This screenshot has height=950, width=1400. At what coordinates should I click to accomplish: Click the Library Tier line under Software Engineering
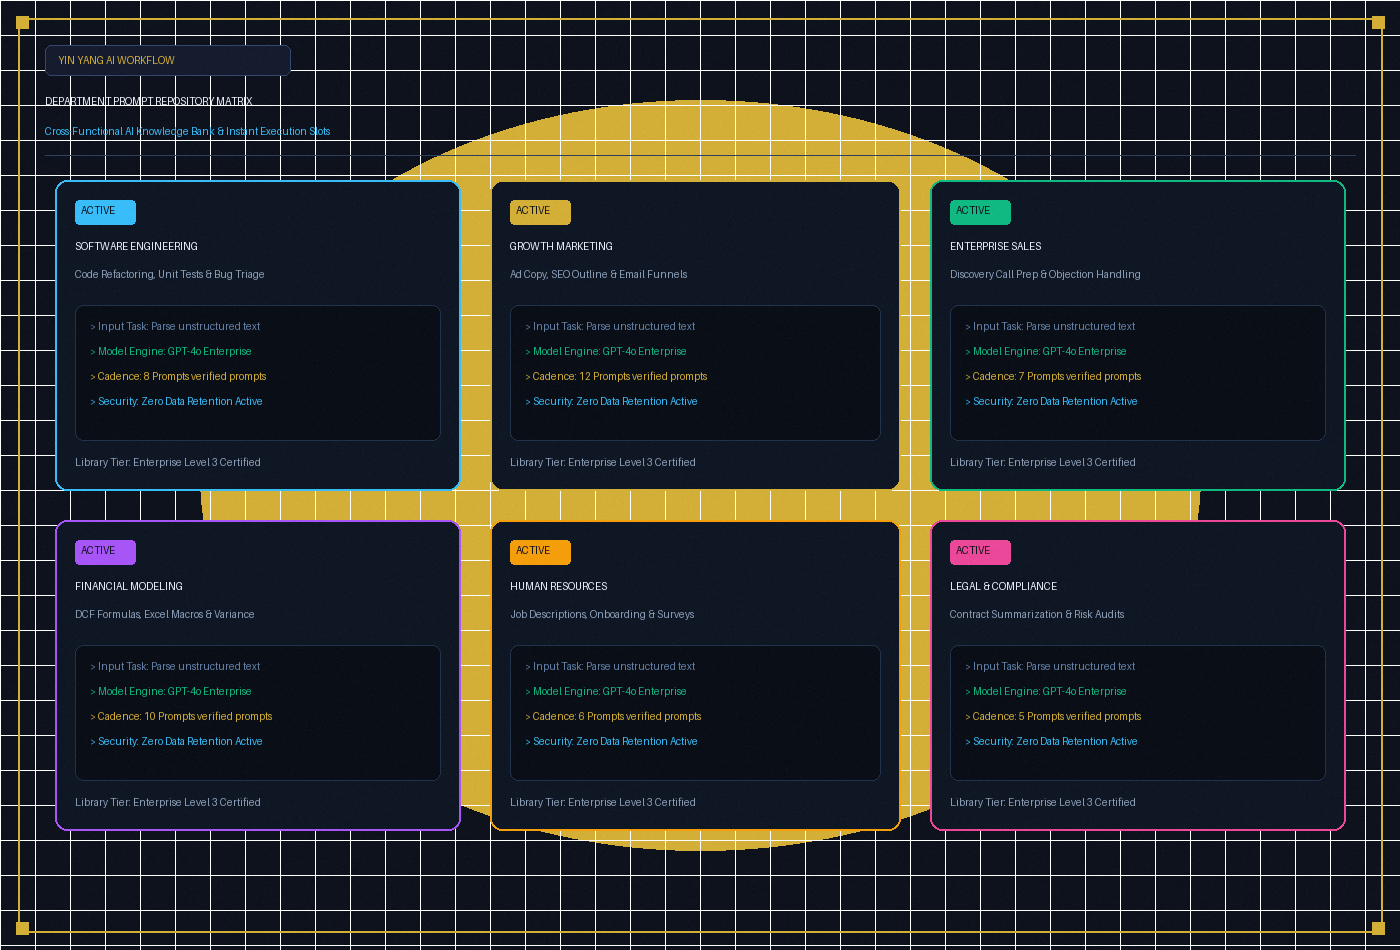(x=168, y=463)
